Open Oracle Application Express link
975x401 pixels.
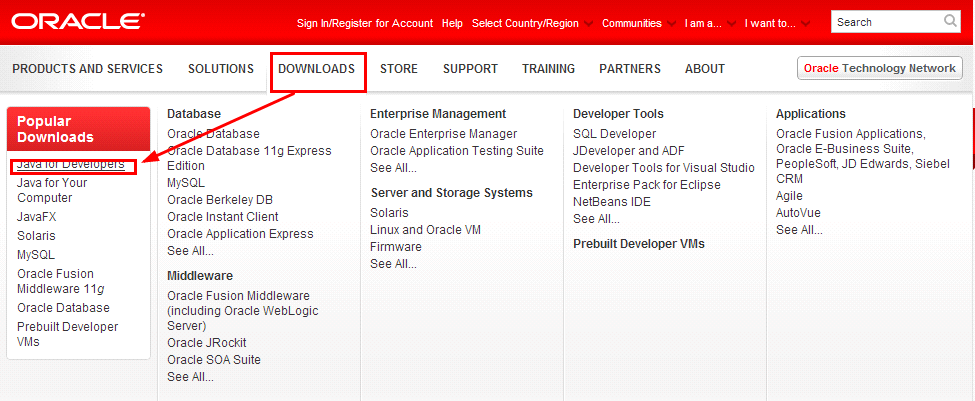[x=240, y=234]
